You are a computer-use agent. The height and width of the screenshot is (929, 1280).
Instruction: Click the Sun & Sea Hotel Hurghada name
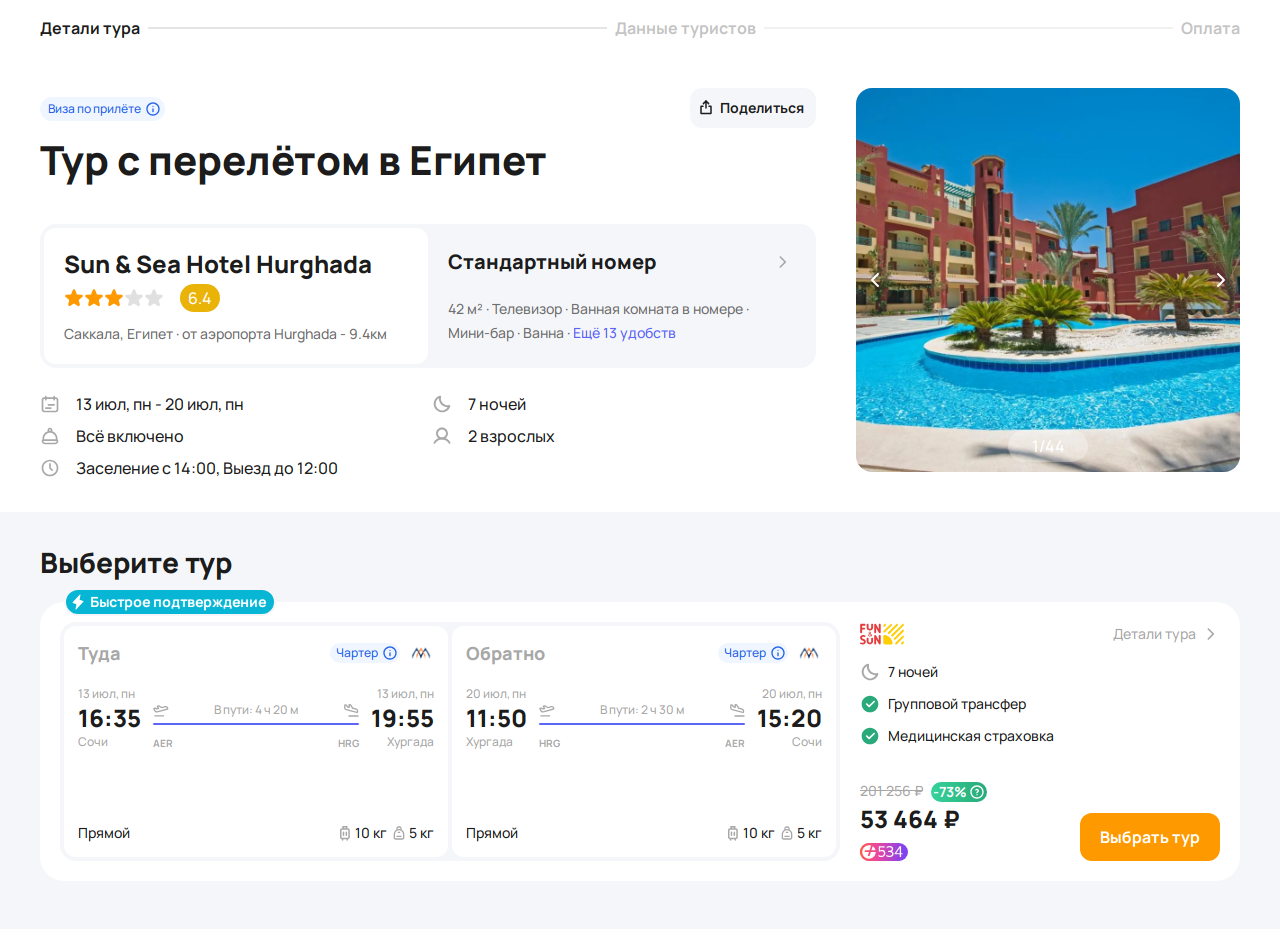point(218,264)
